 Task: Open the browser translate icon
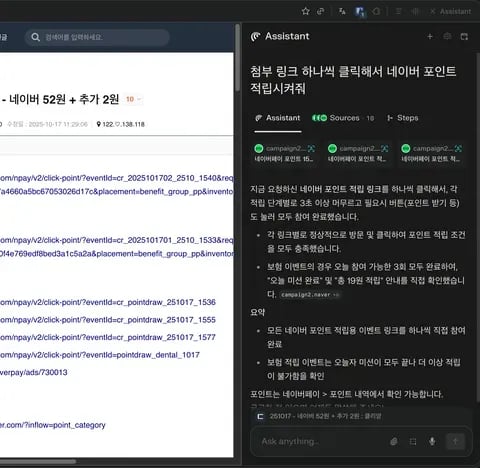tap(342, 12)
